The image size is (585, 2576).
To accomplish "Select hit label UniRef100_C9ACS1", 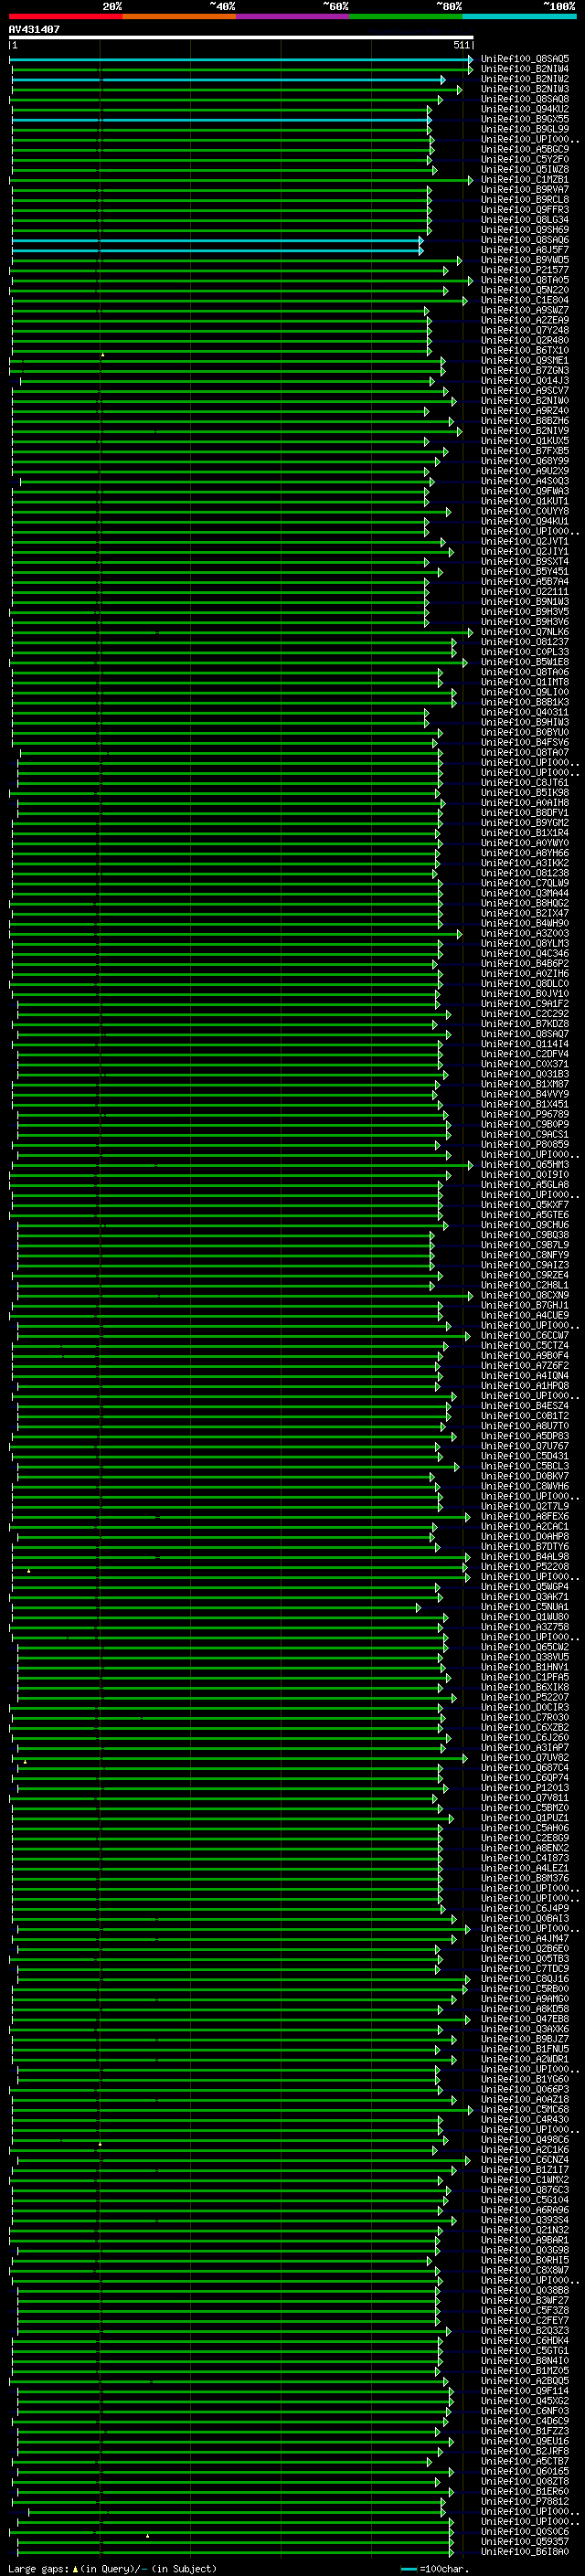I will click(x=525, y=1134).
